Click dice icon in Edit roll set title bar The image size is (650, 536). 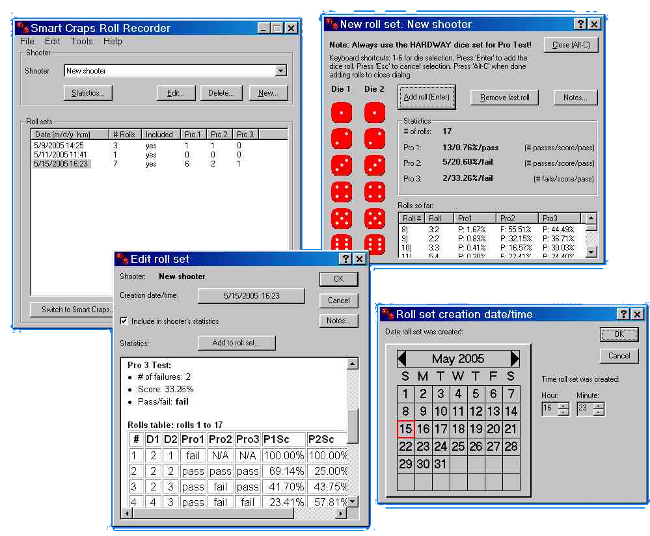click(x=123, y=259)
